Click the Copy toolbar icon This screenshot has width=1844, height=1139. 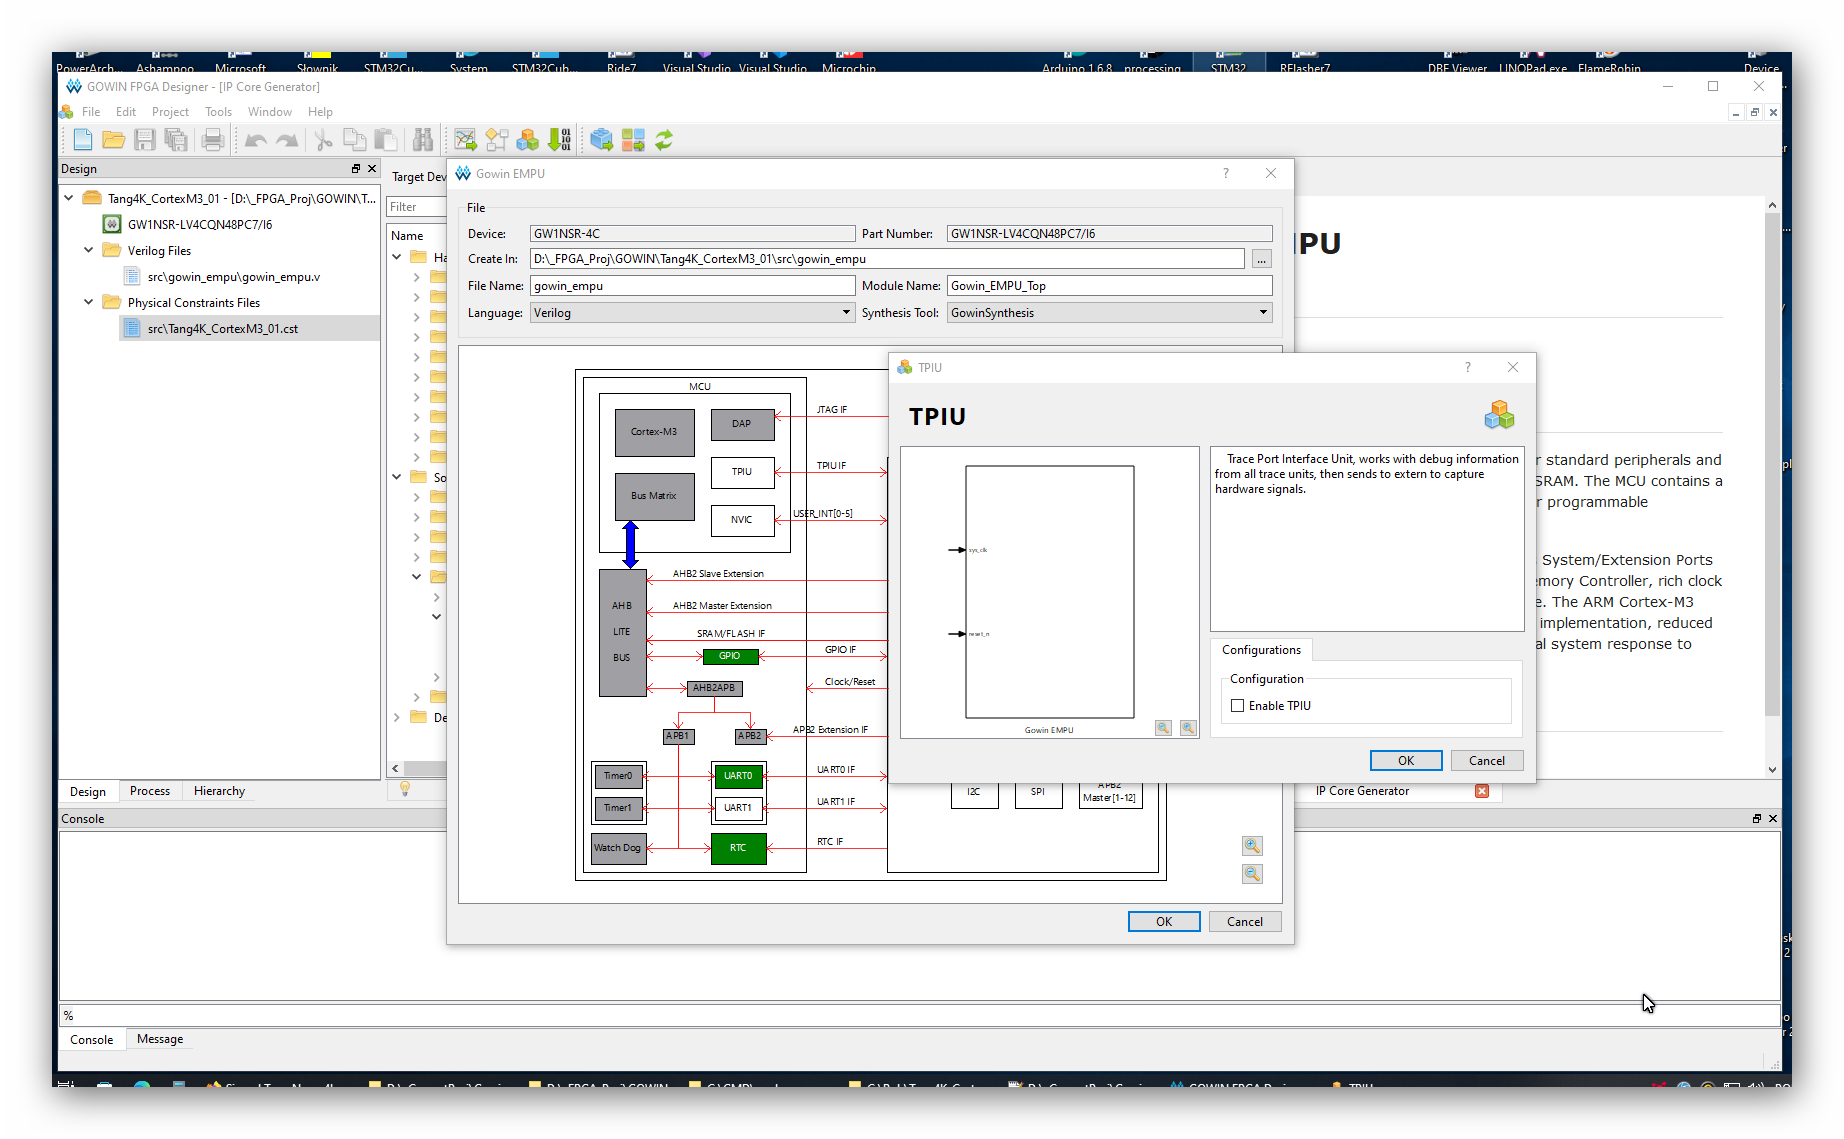pos(354,140)
